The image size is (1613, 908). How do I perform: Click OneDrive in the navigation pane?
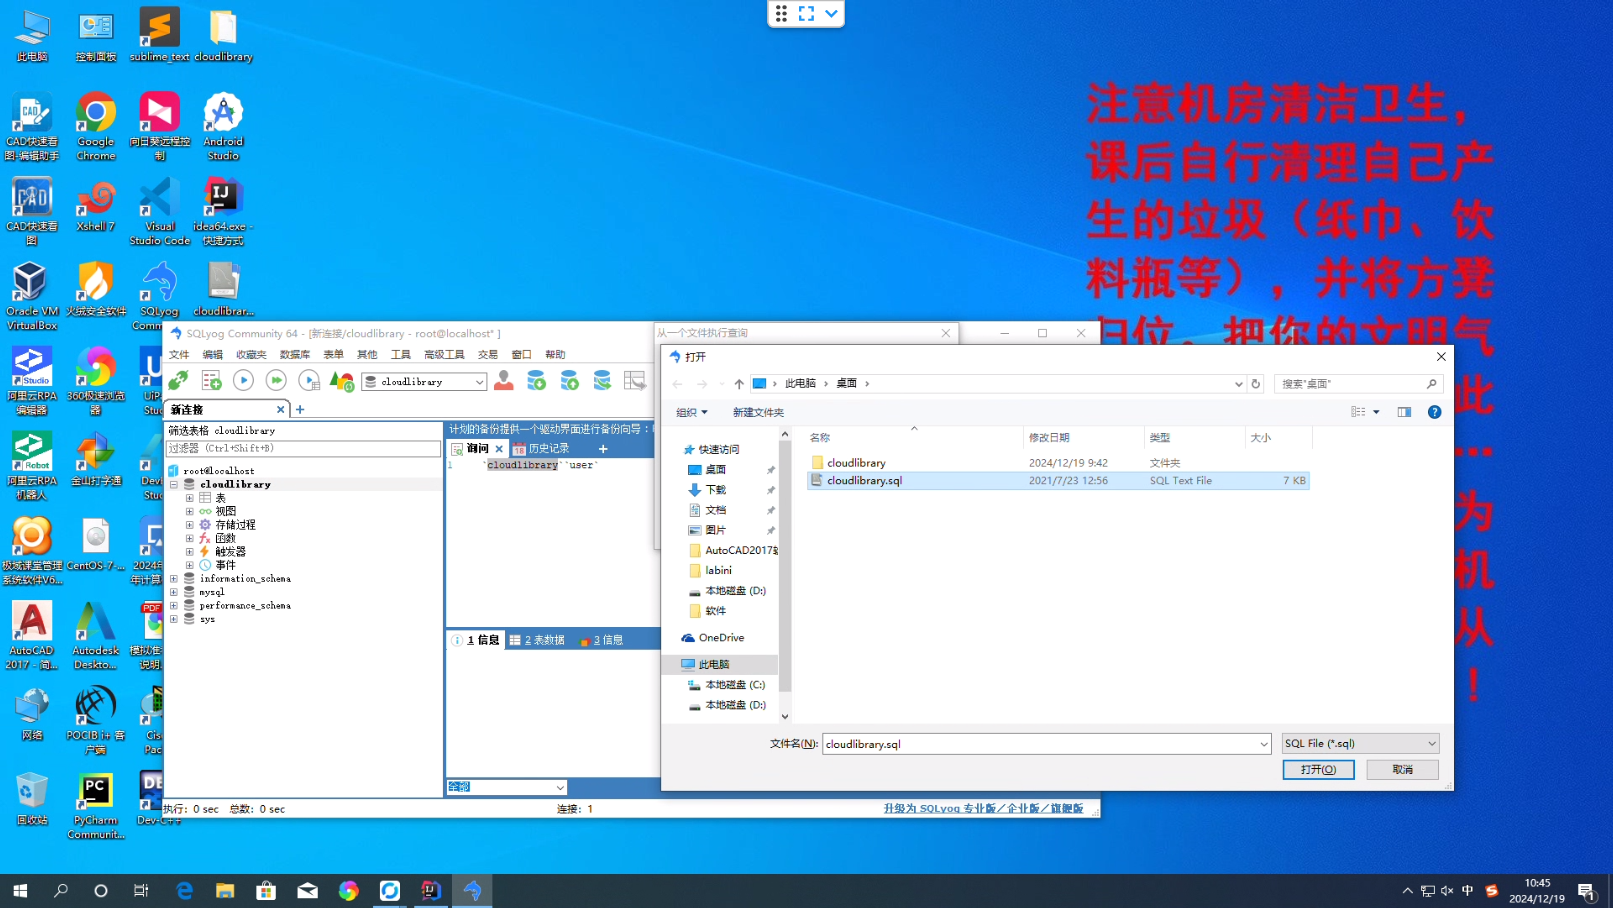[x=721, y=638]
